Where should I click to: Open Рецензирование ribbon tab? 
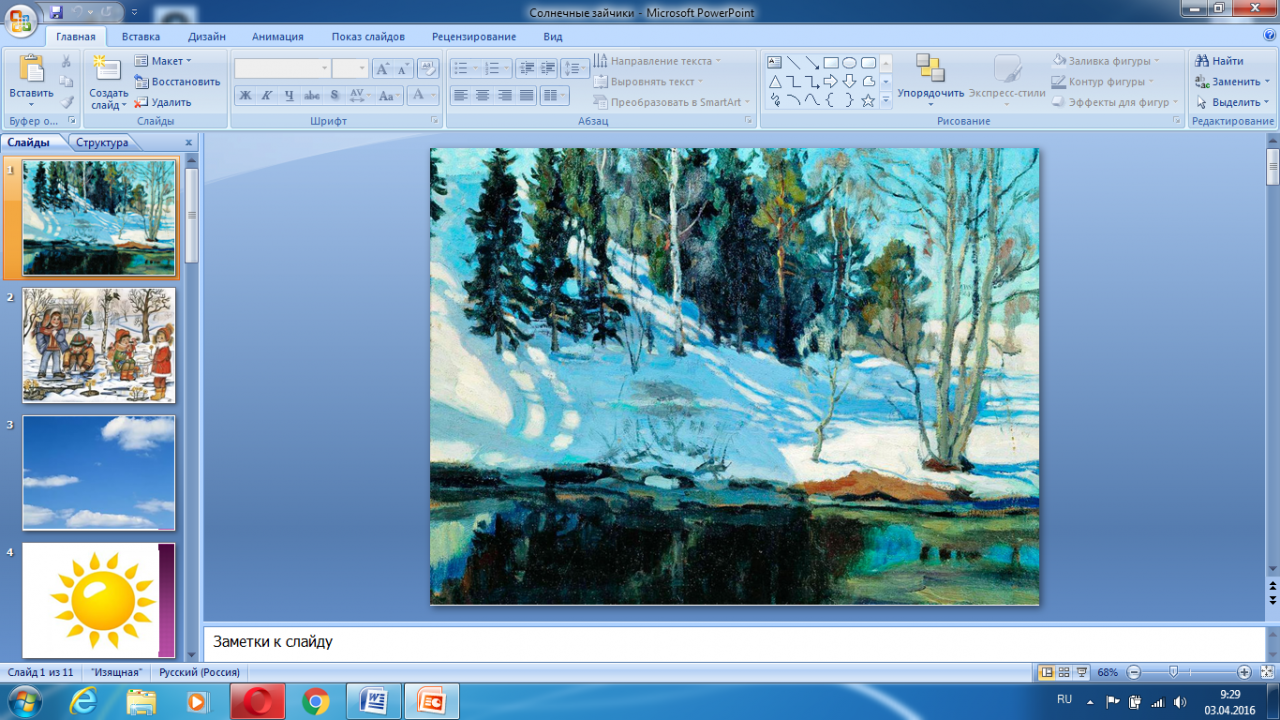(x=474, y=37)
